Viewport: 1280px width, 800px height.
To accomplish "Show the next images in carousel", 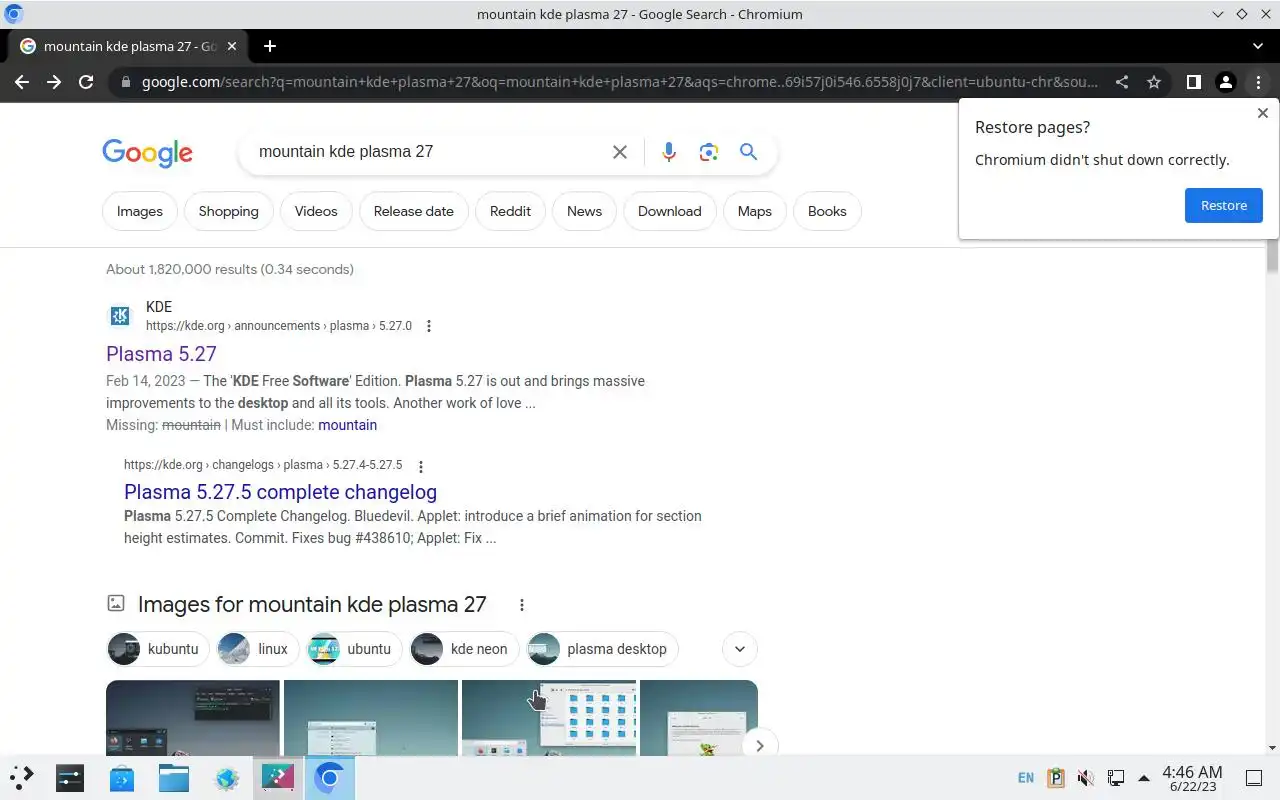I will coord(760,745).
